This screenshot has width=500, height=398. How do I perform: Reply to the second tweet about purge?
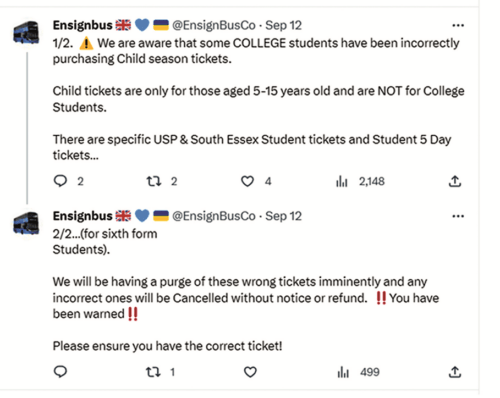[60, 372]
